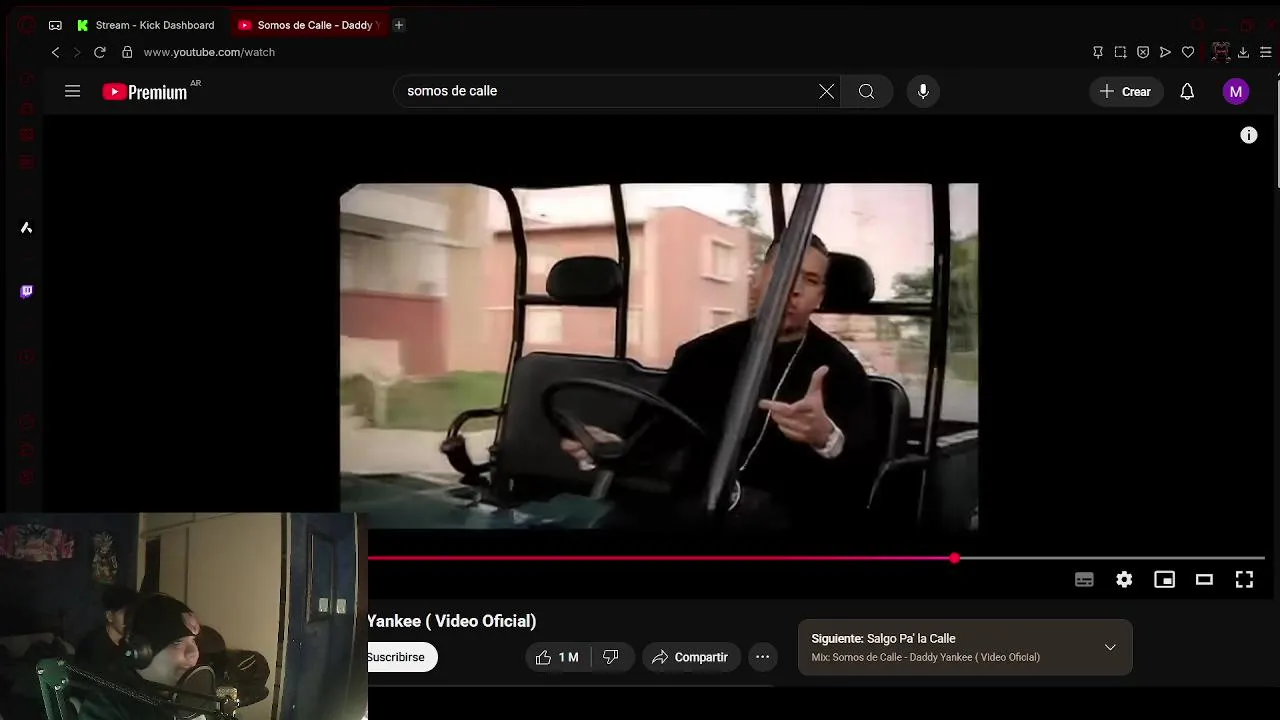Screen dimensions: 1280x720
Task: Open the browser easy setup sliders
Action: [x=1266, y=52]
